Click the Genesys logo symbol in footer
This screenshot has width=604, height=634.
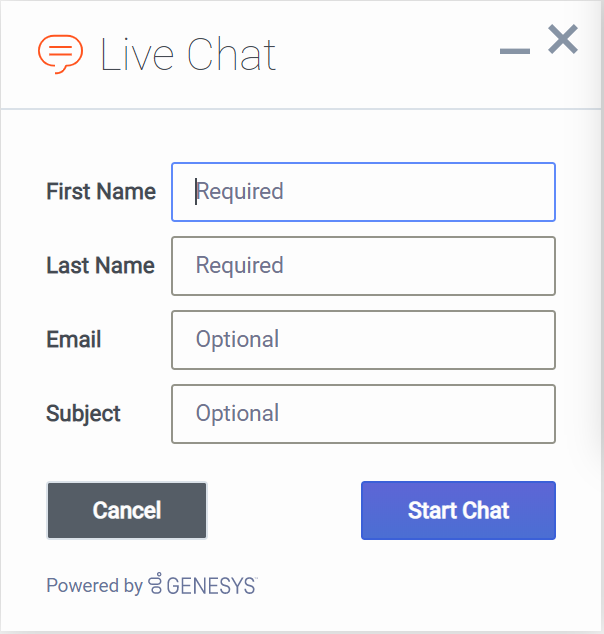155,584
